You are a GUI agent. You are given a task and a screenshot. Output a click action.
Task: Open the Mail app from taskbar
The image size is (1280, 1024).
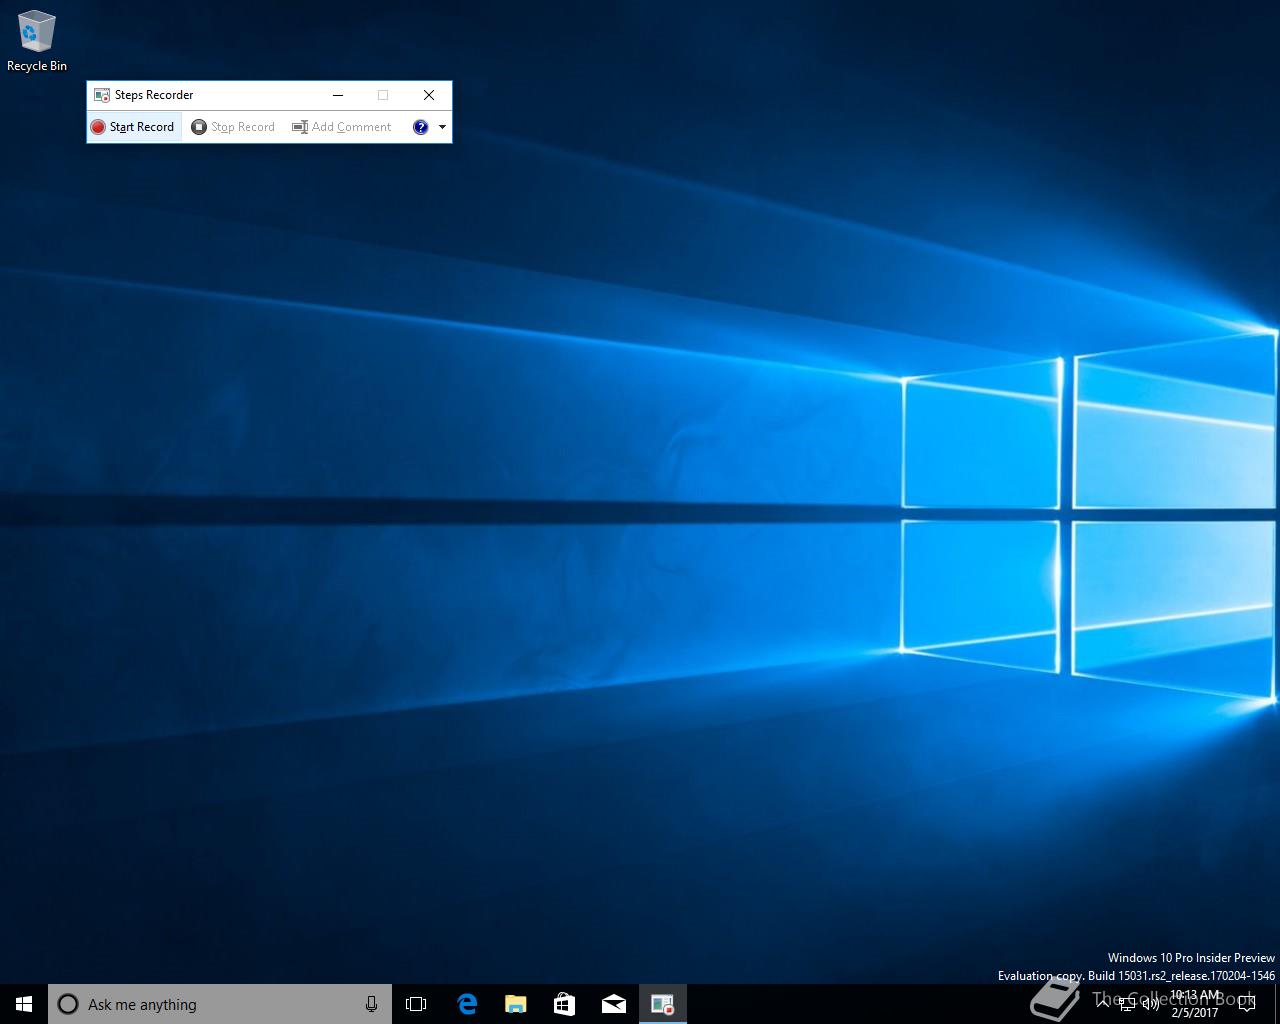[x=613, y=1004]
